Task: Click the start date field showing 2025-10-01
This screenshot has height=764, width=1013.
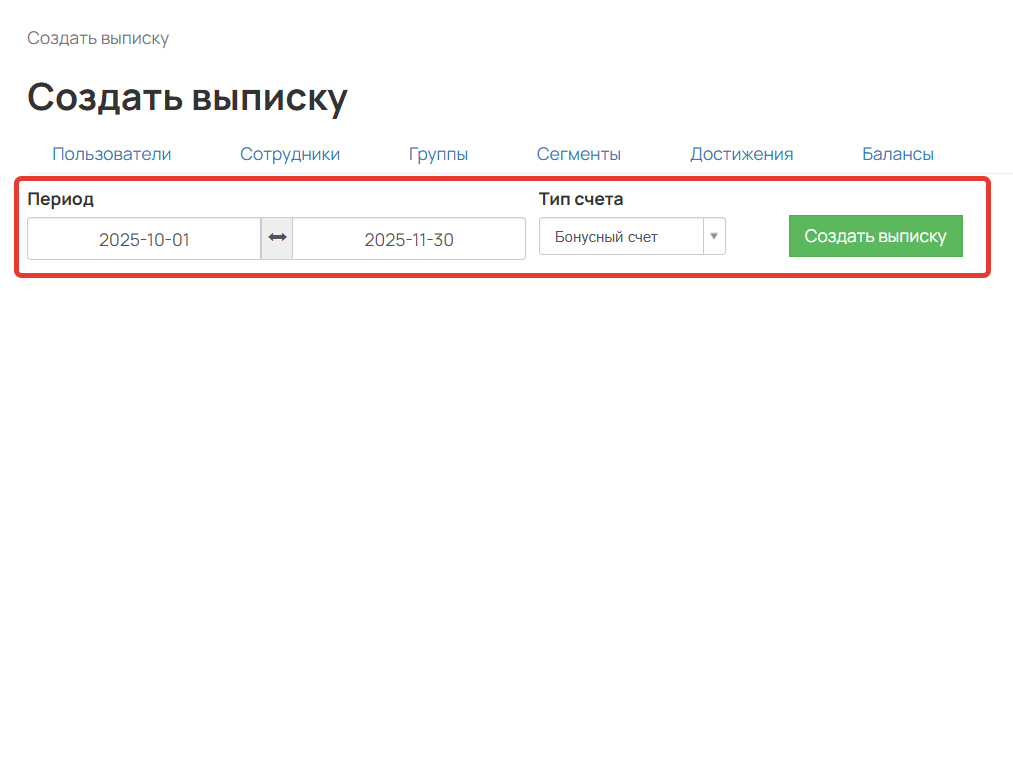Action: coord(144,238)
